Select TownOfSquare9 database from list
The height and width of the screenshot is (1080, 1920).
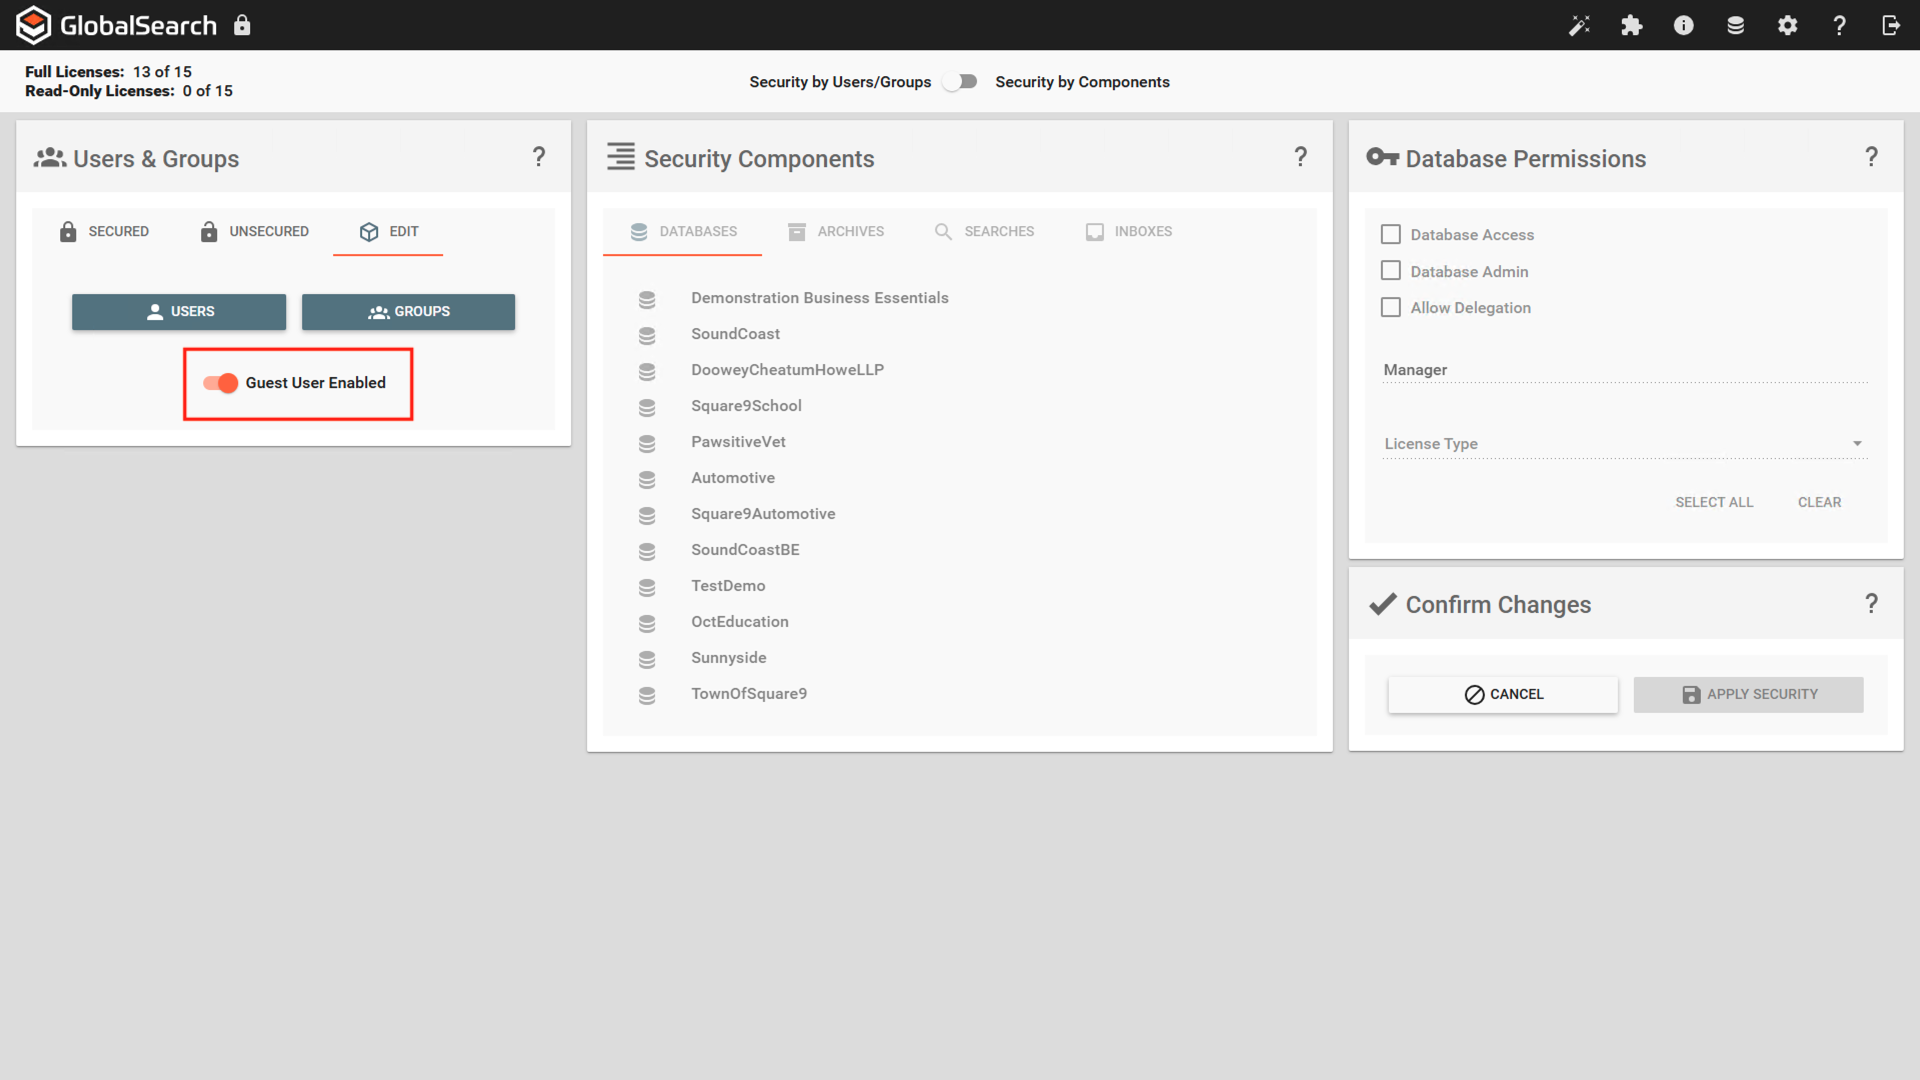748,692
